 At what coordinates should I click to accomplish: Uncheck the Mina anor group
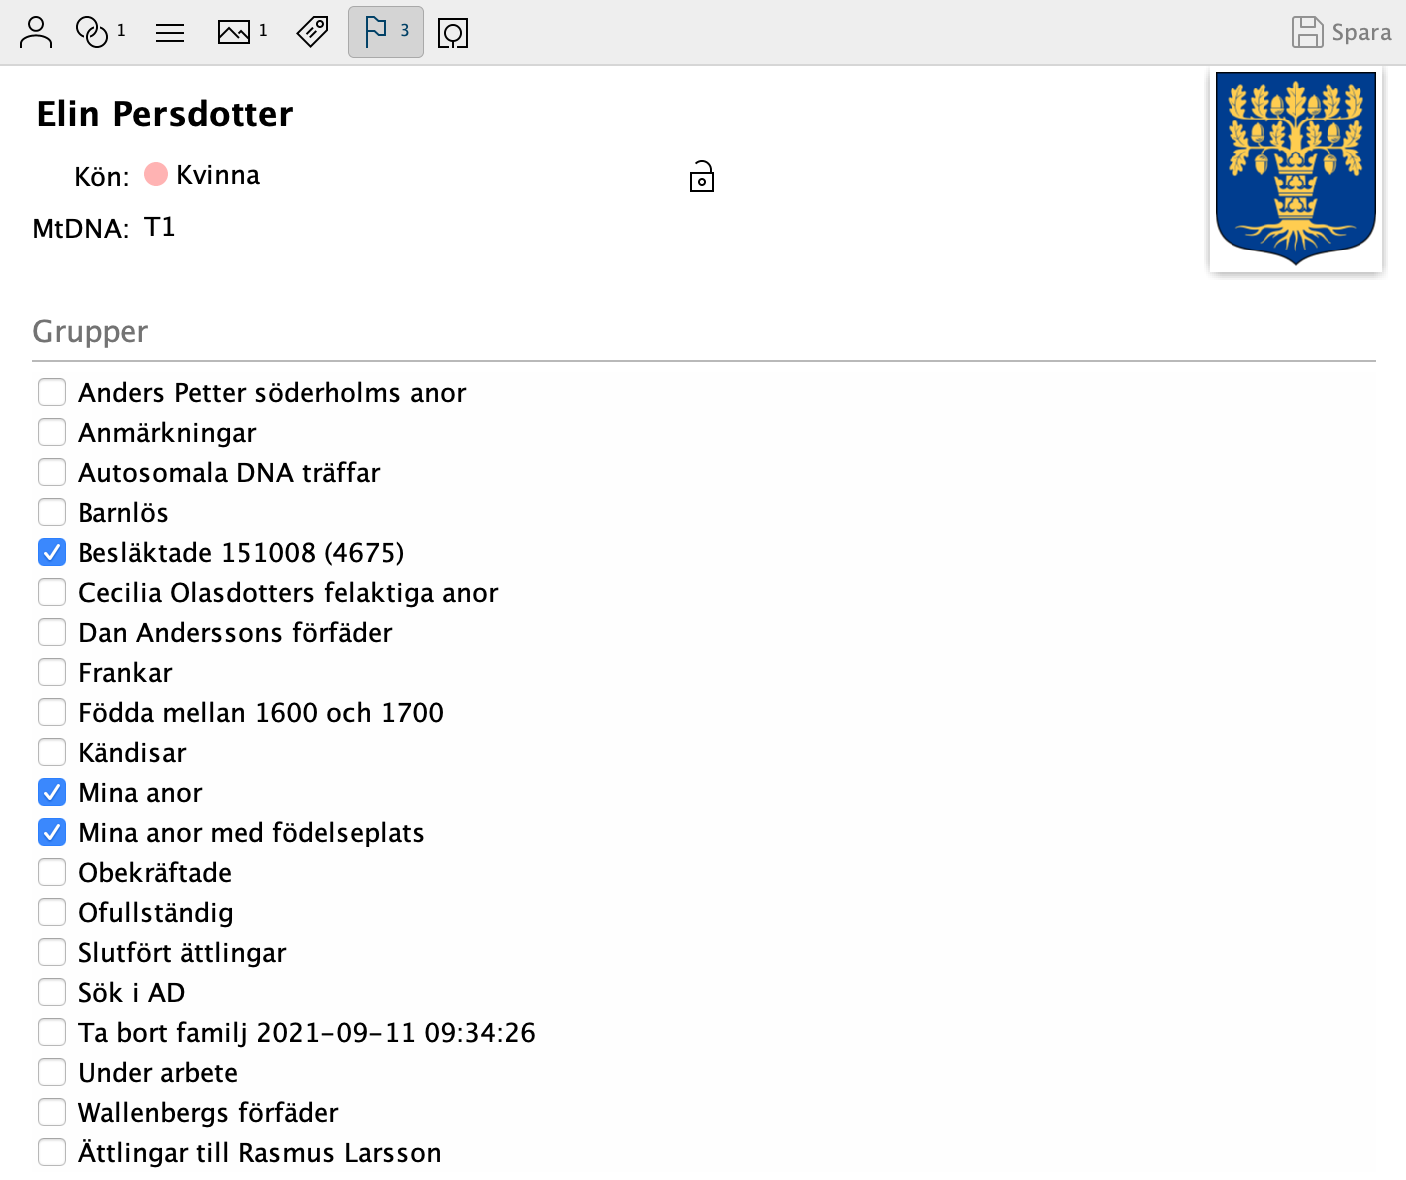coord(52,792)
